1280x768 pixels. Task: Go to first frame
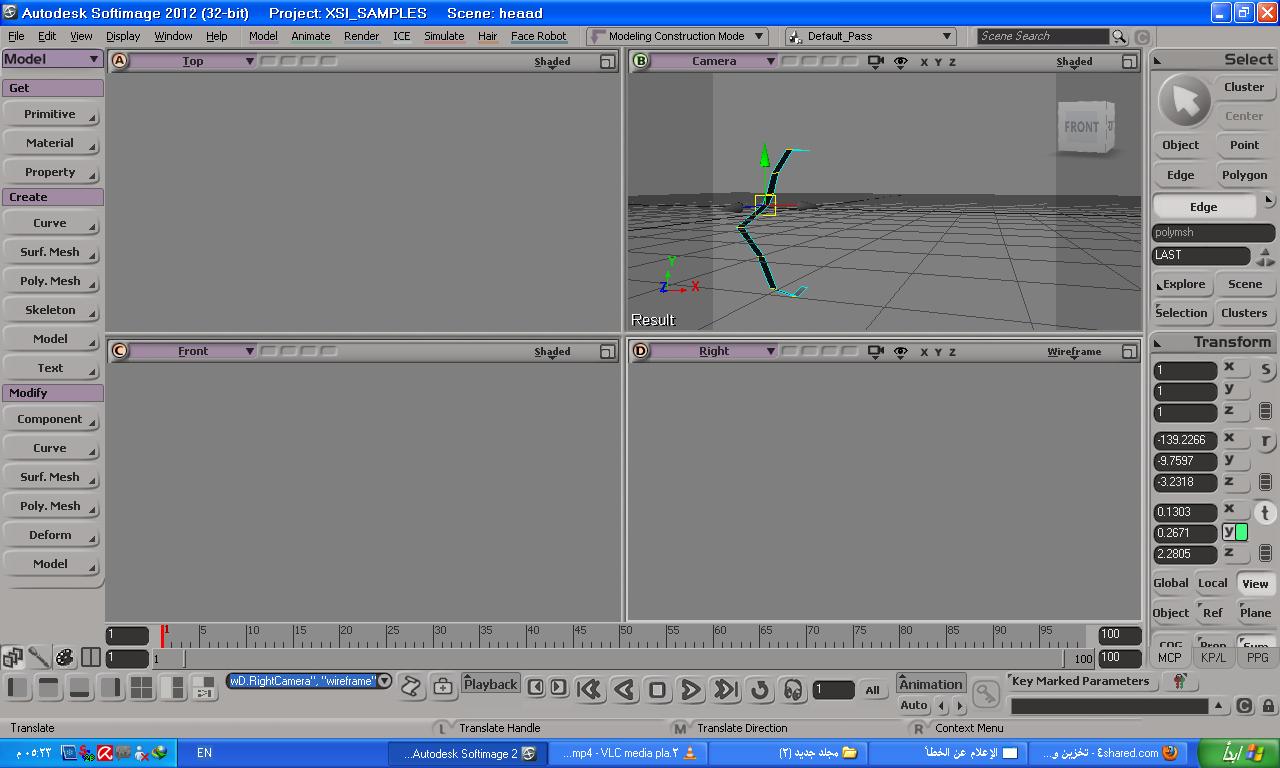[589, 689]
